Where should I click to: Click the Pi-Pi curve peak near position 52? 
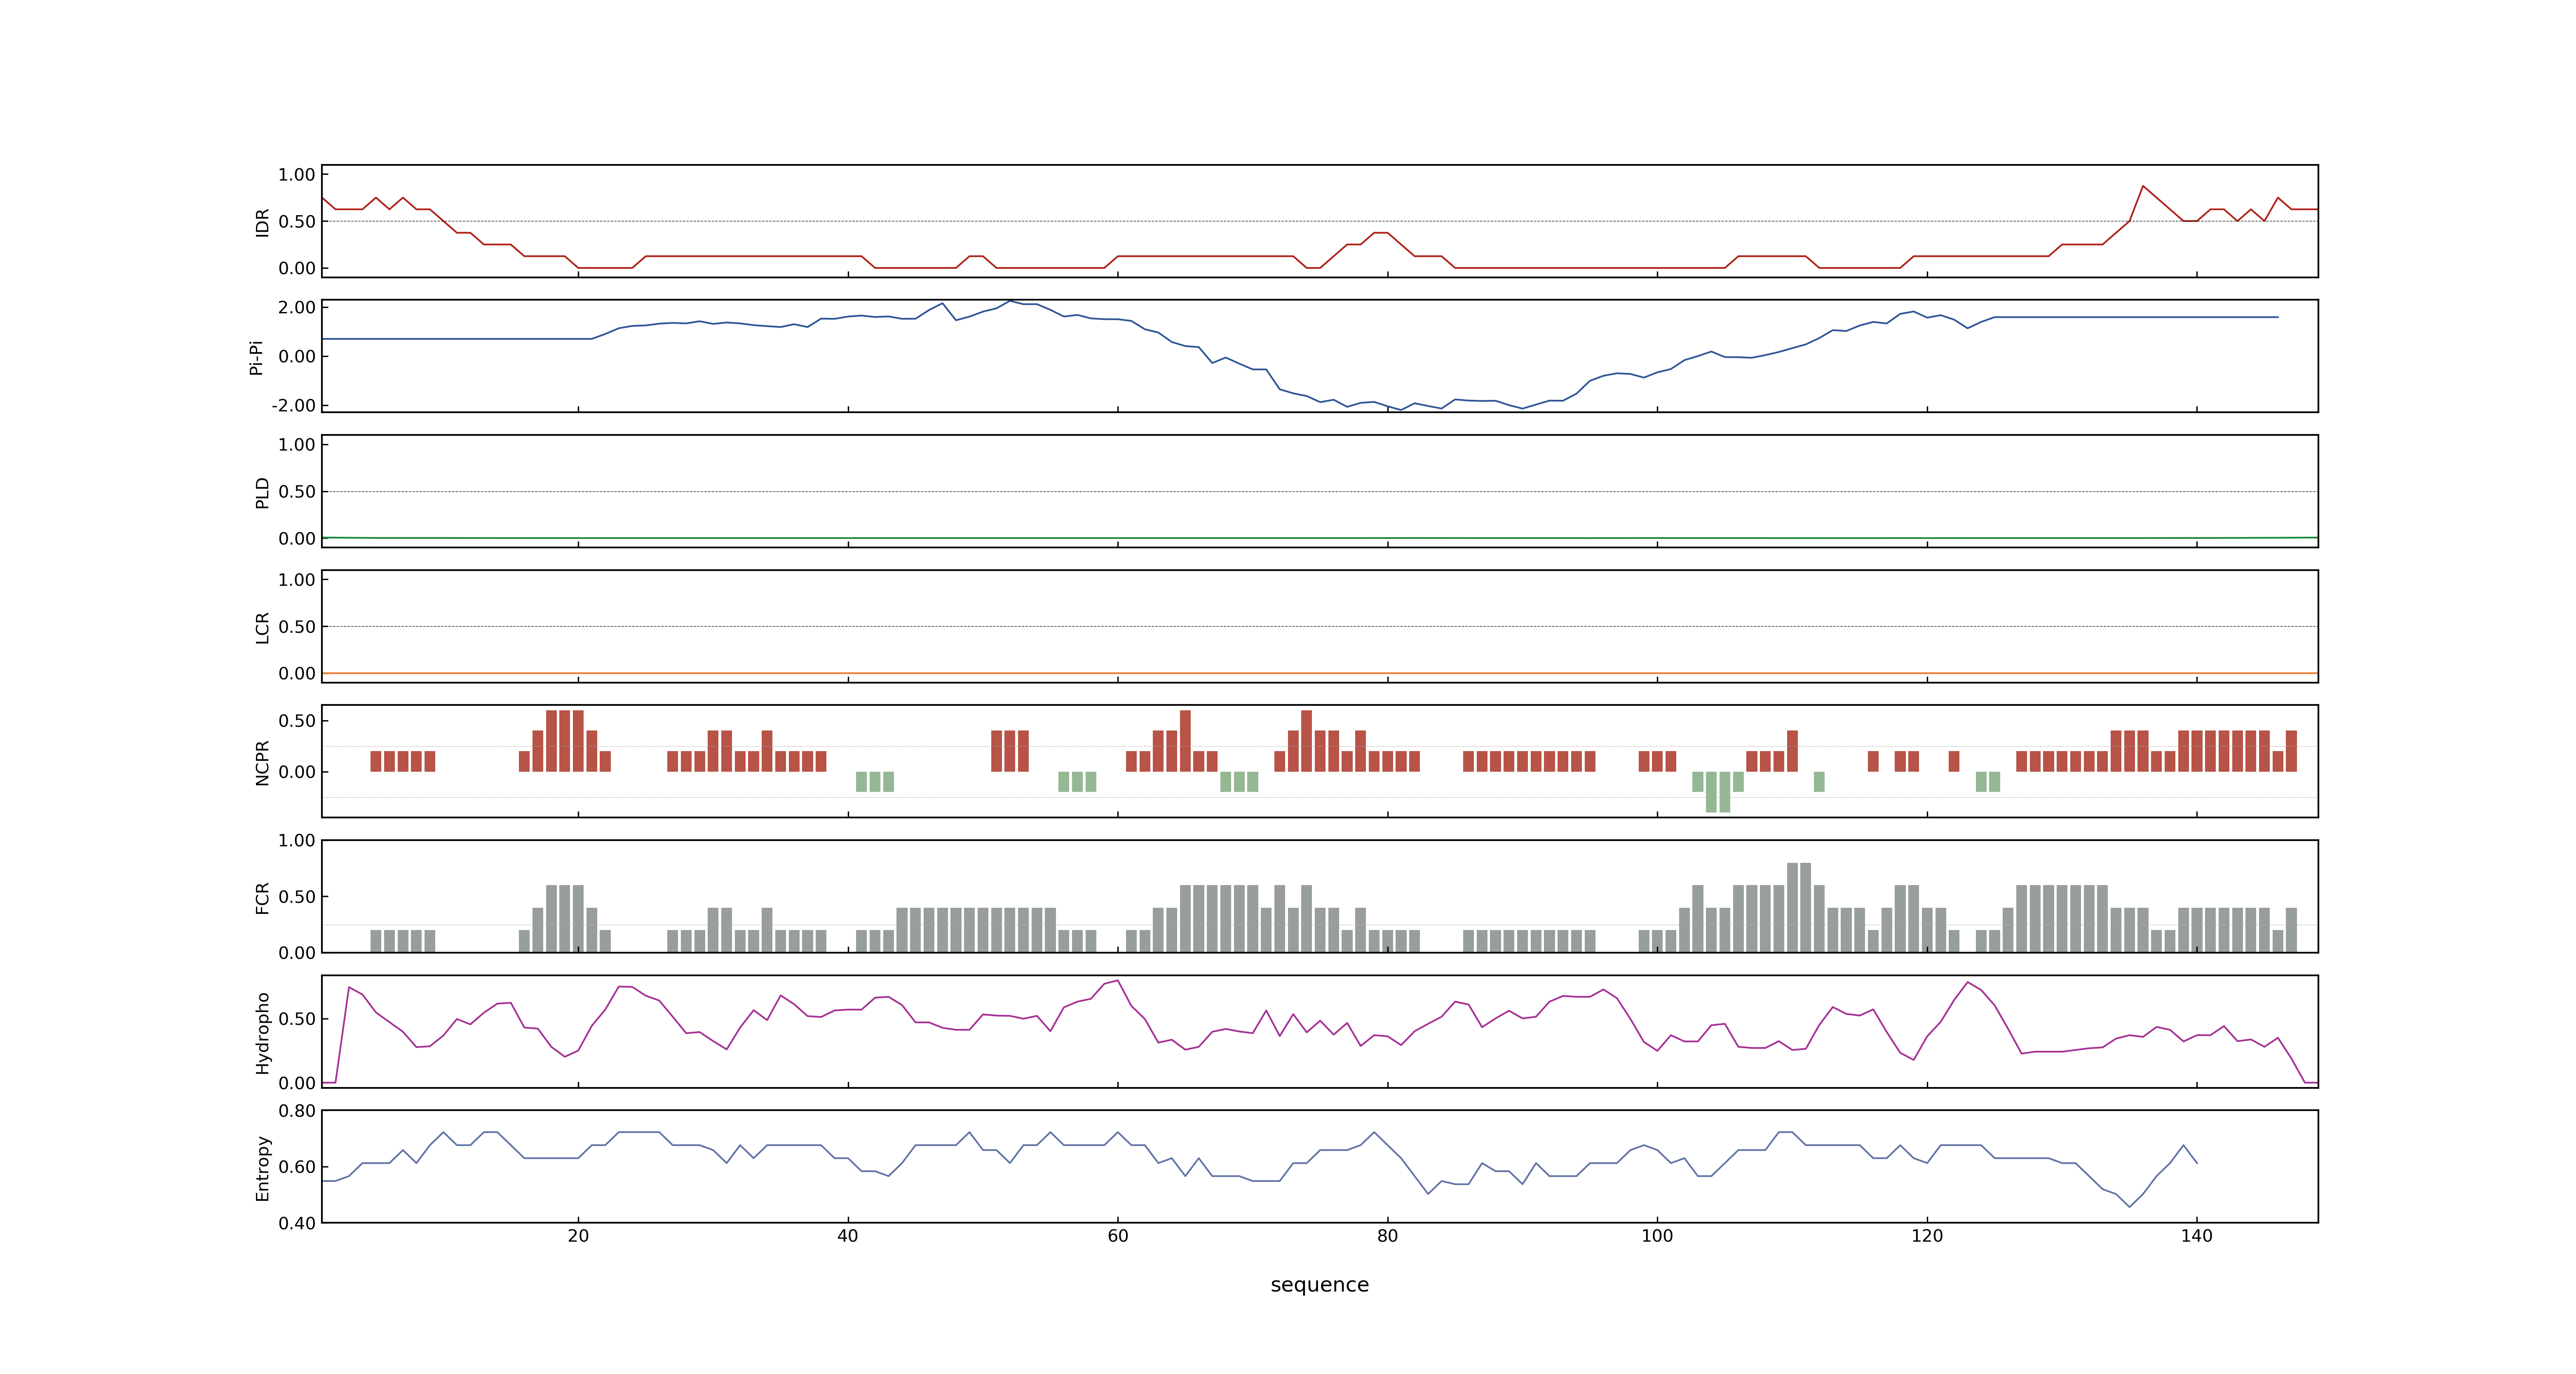[x=1010, y=301]
